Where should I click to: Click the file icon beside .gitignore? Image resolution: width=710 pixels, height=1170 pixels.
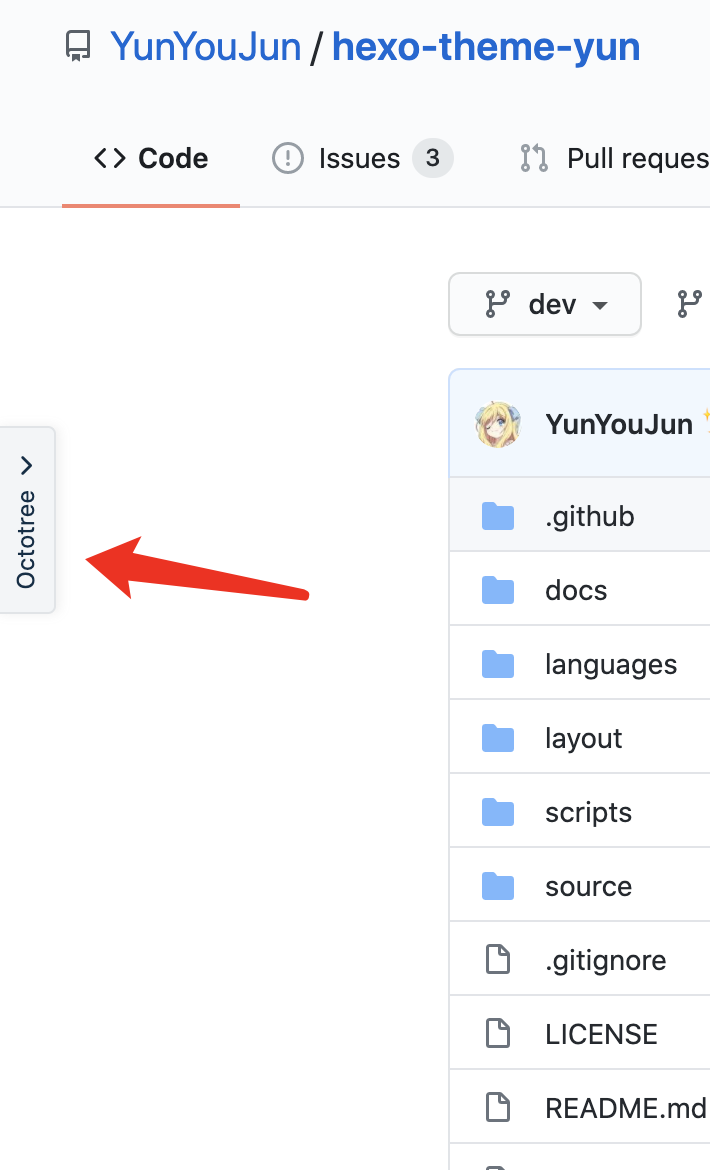497,959
